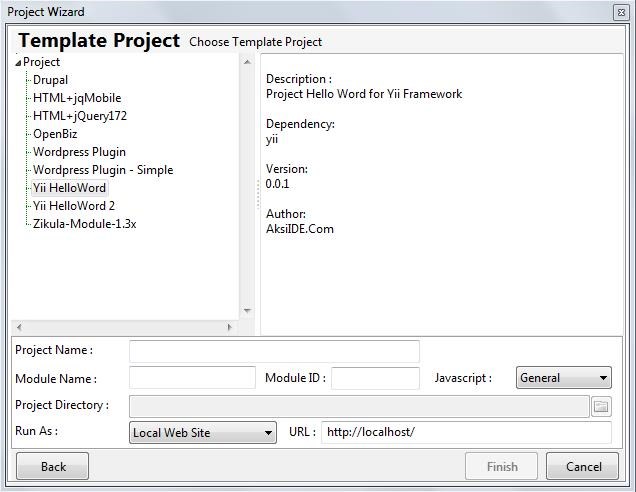Collapse the Project tree root node

[x=19, y=63]
